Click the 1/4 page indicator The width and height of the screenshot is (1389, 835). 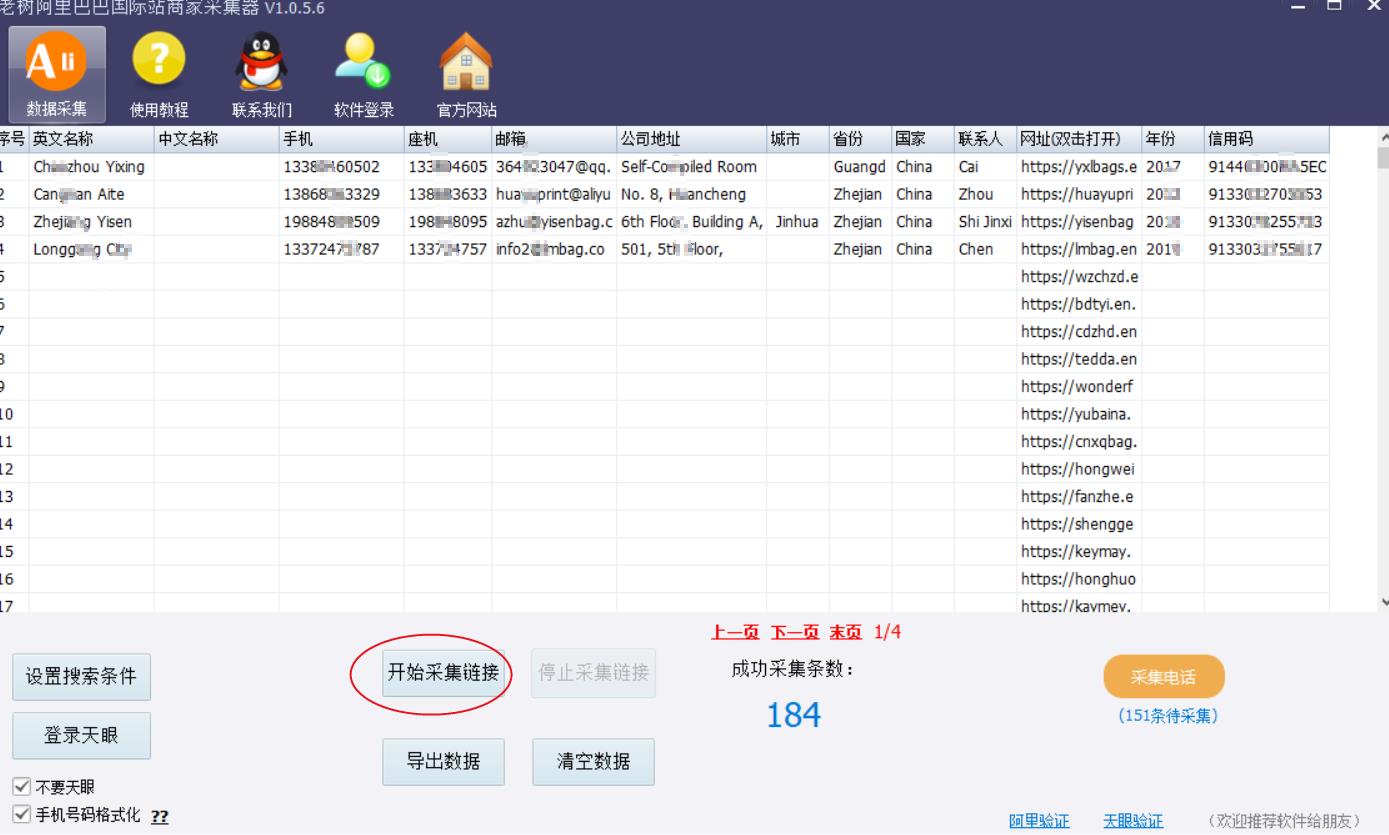click(888, 632)
